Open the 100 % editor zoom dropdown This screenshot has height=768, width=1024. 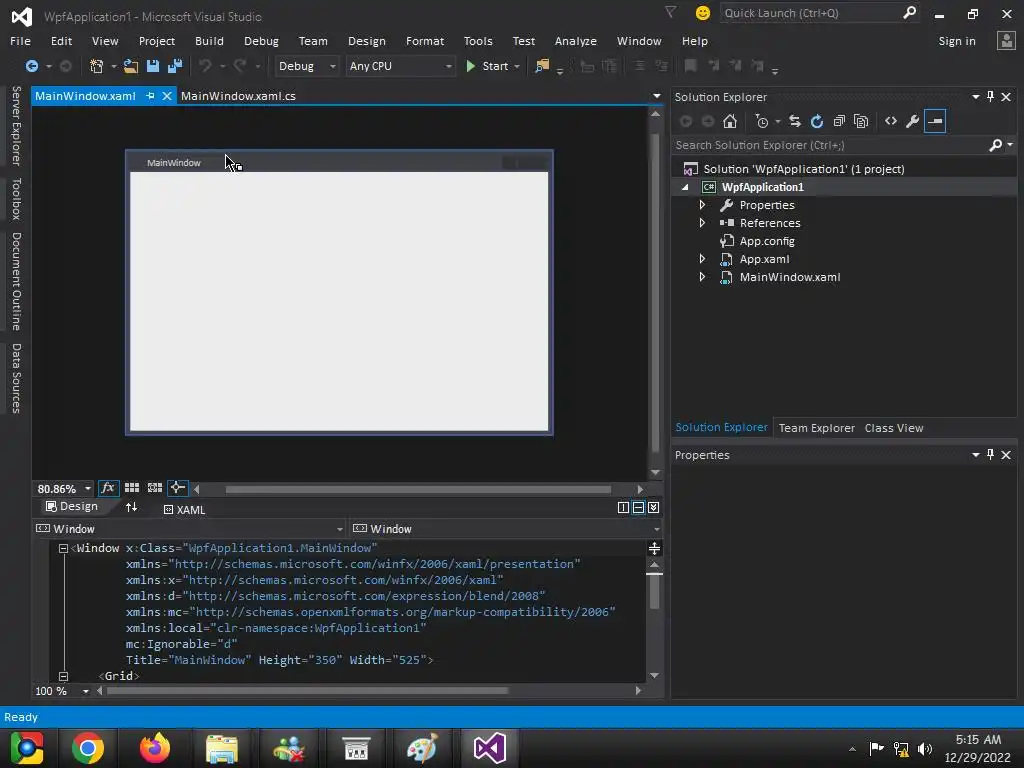pos(86,691)
